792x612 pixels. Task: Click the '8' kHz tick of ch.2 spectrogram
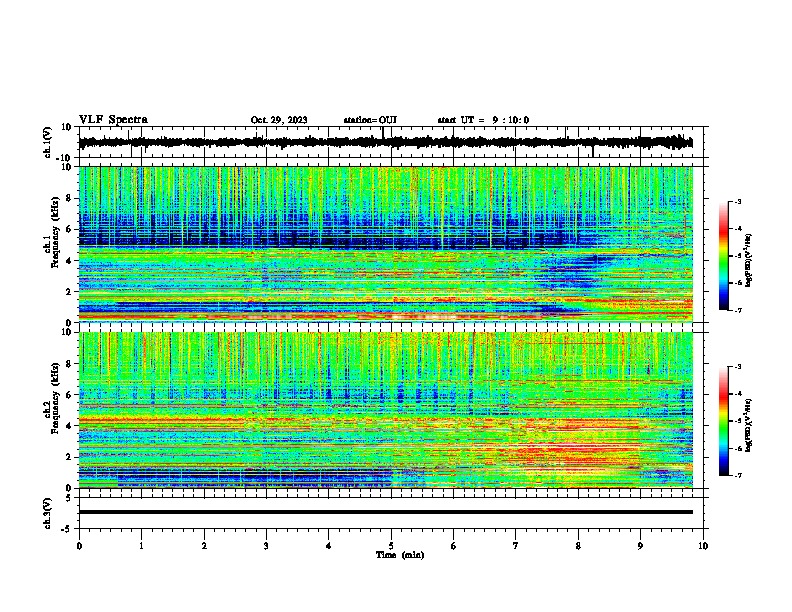point(70,364)
